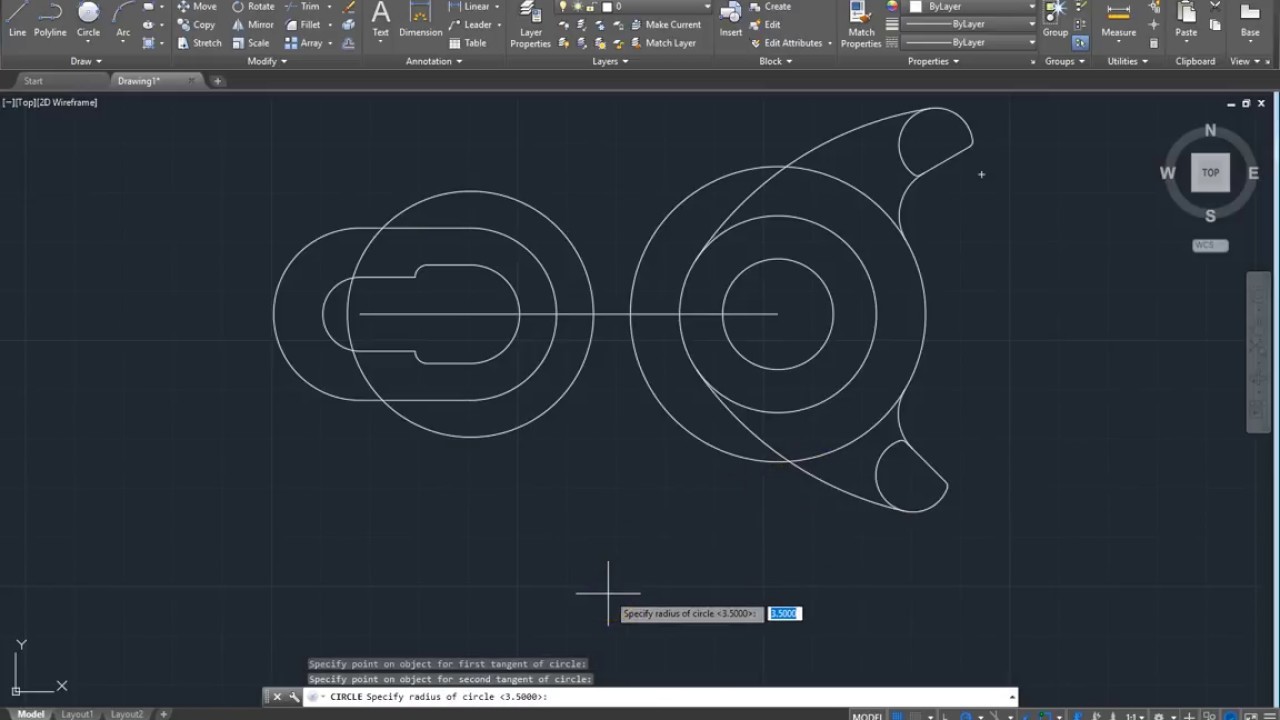Activate the Scale tool
Screen dimensions: 1280x720
pos(251,43)
